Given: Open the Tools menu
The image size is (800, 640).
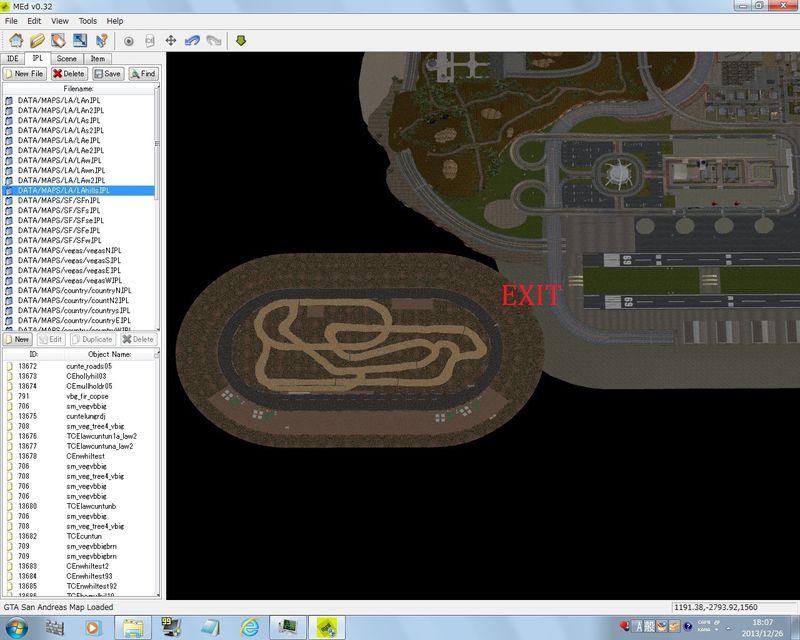Looking at the screenshot, I should (88, 21).
